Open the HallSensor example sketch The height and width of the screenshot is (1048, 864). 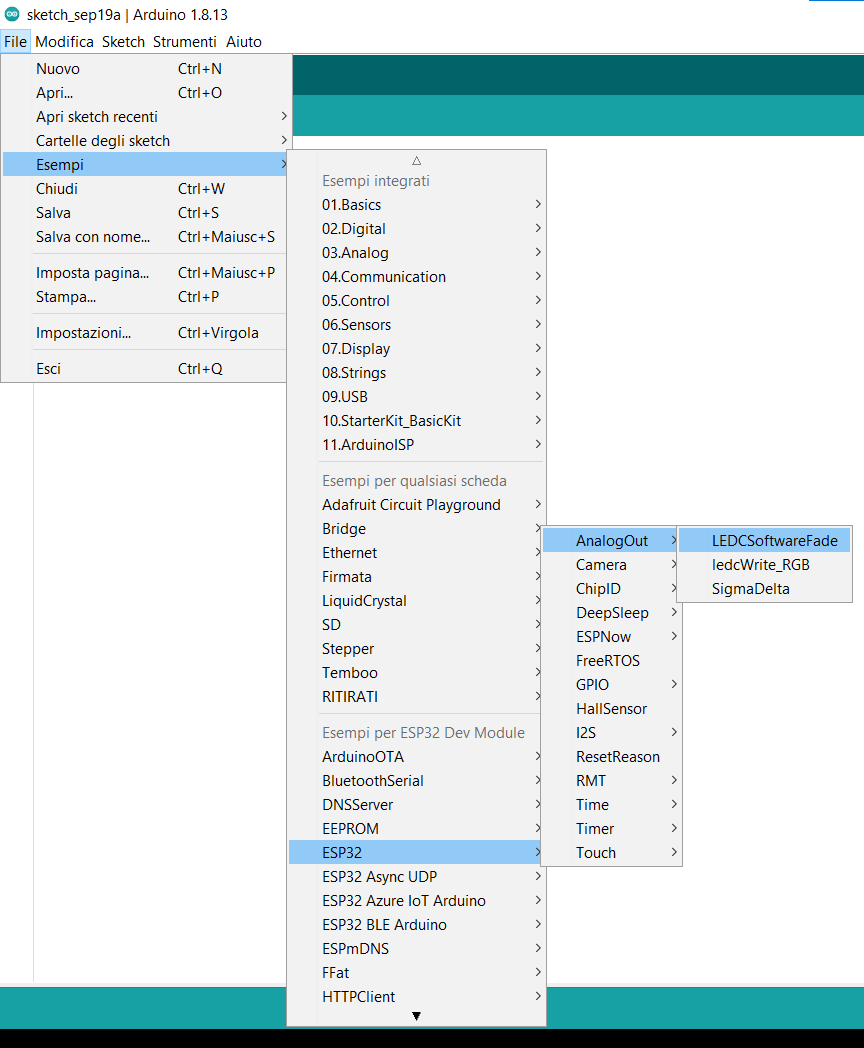611,709
